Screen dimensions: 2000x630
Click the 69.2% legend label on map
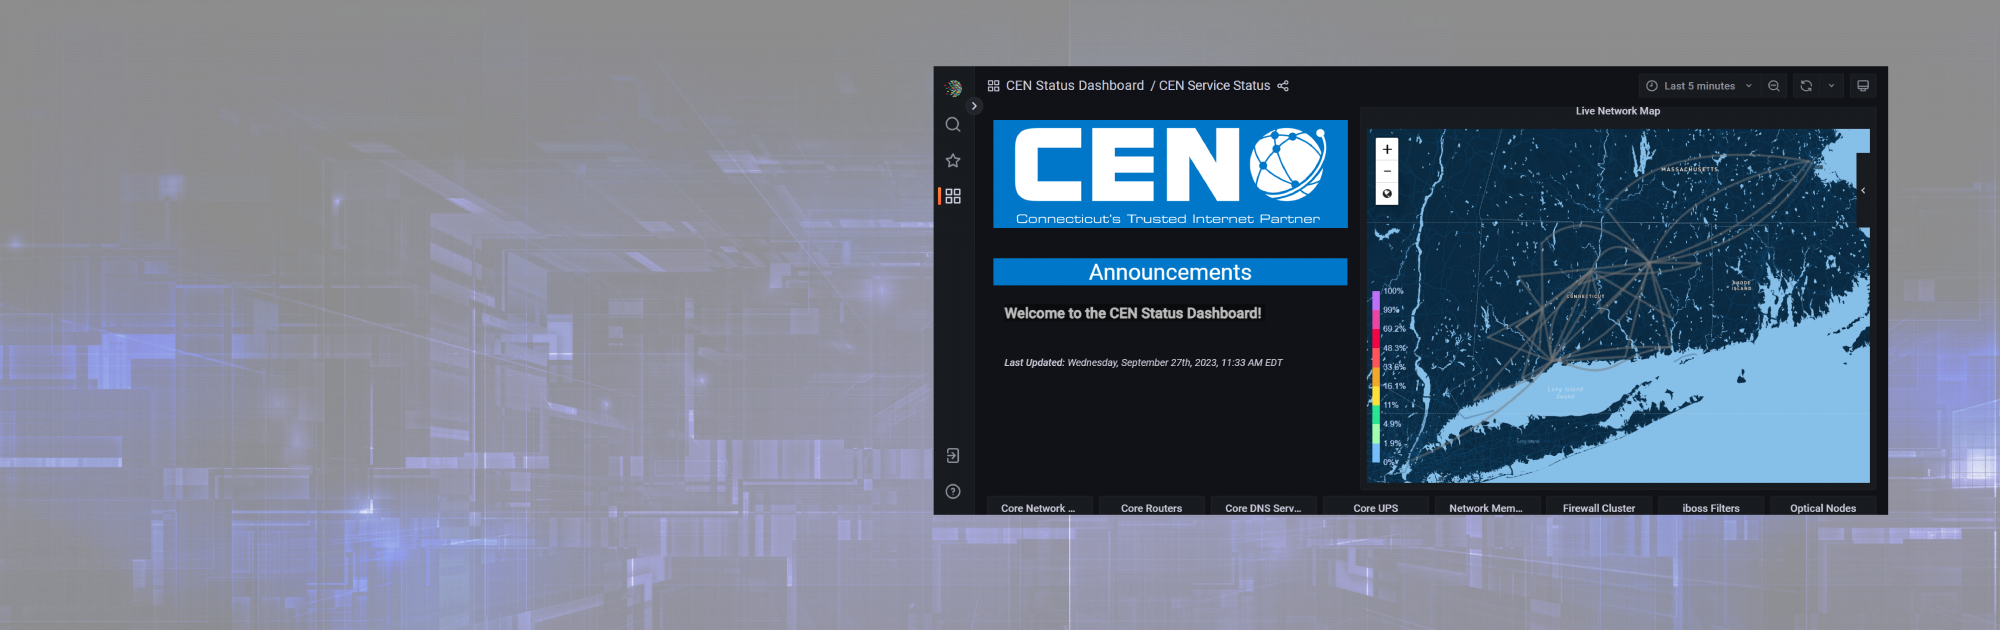pyautogui.click(x=1394, y=329)
